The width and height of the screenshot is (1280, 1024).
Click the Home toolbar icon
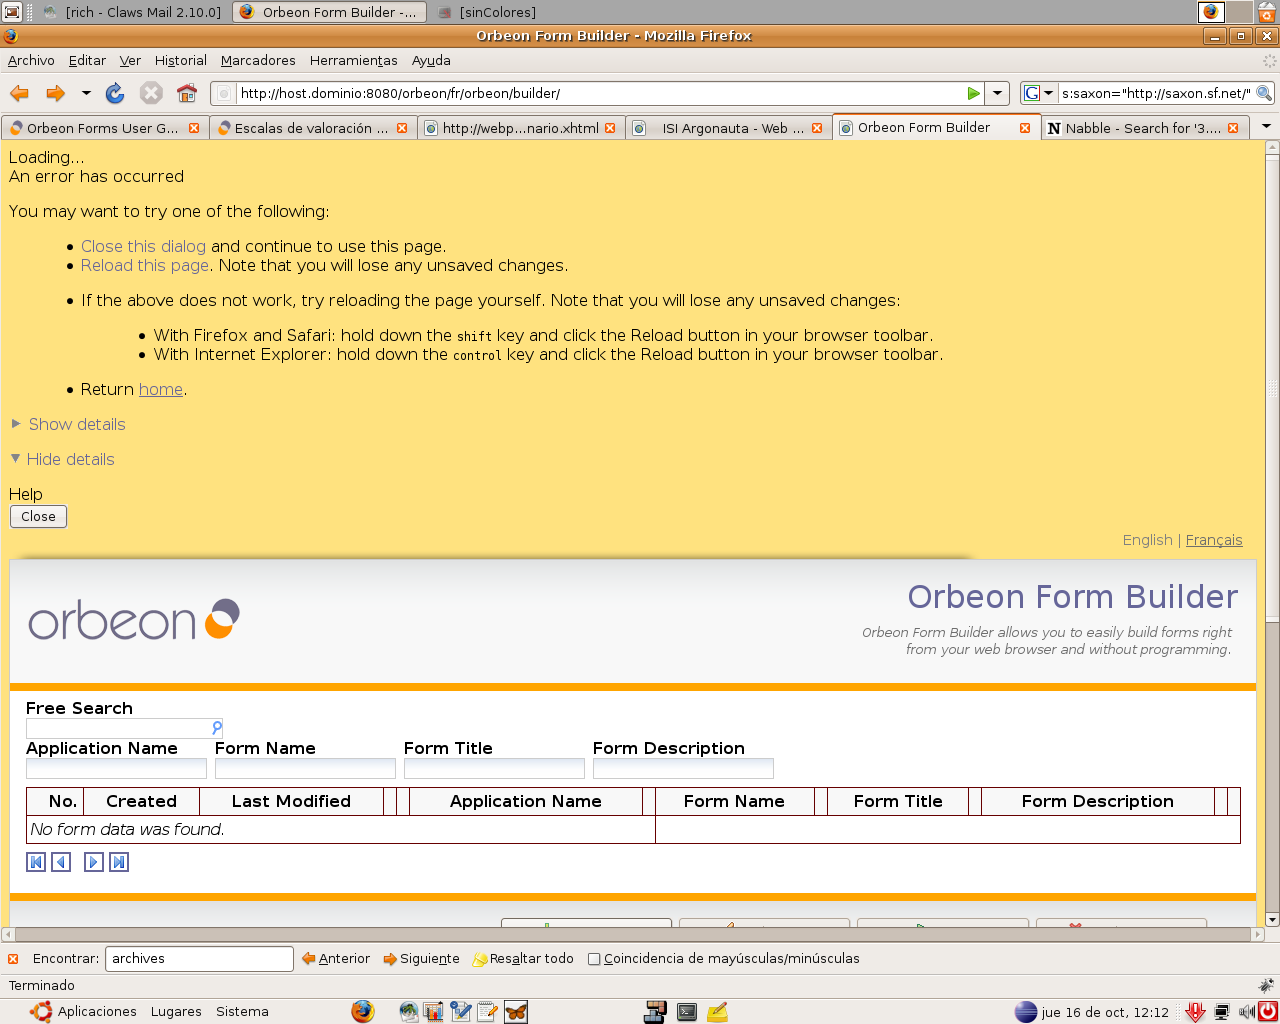point(186,93)
